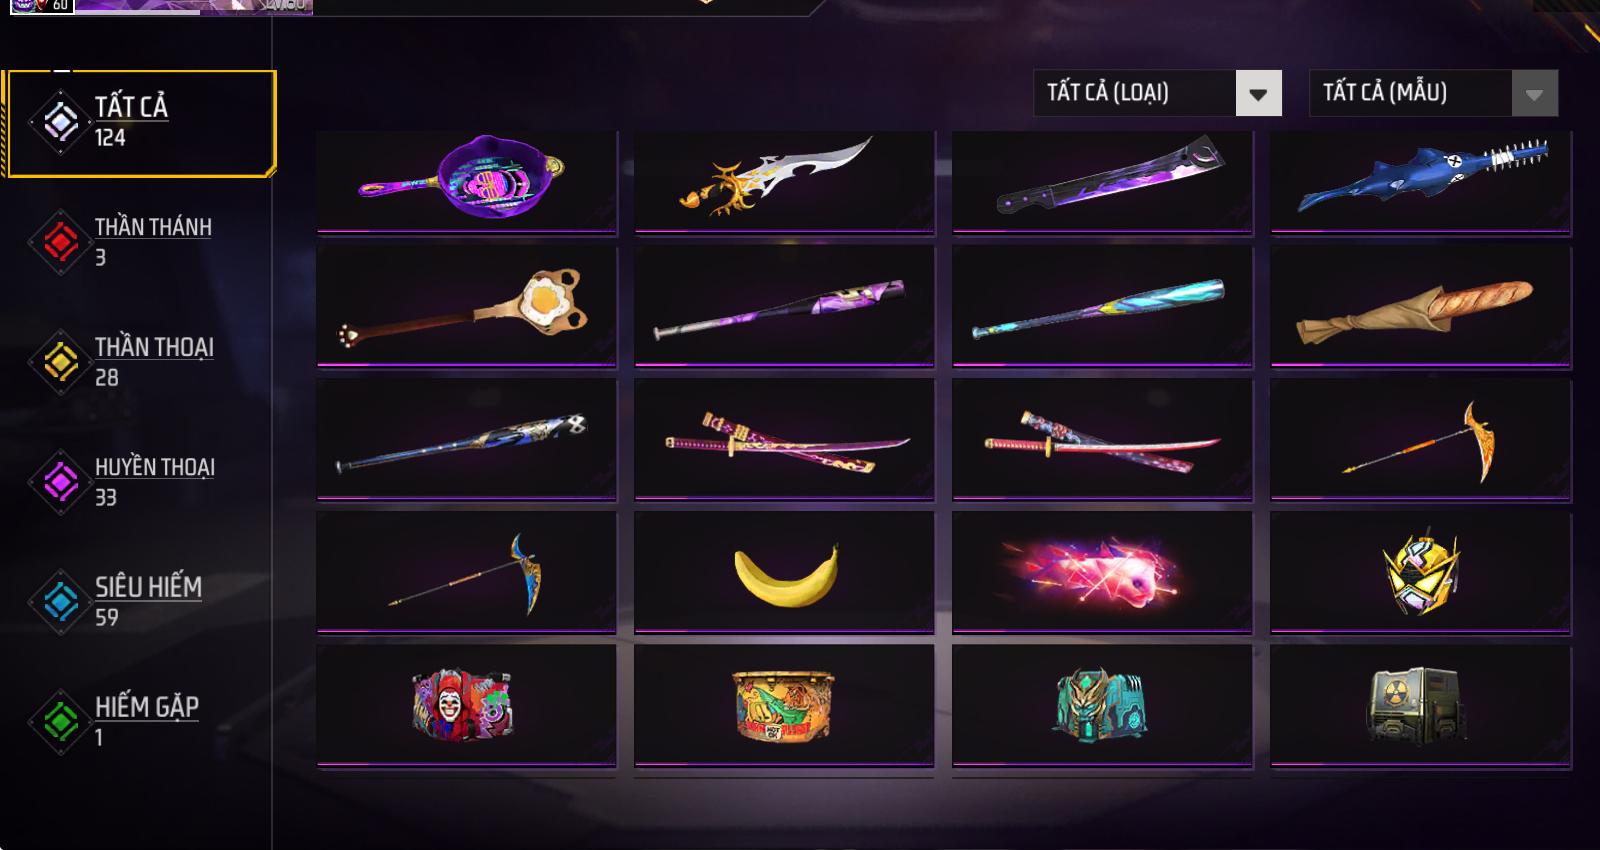Select the TẤT CẢ 124 category

pyautogui.click(x=140, y=123)
